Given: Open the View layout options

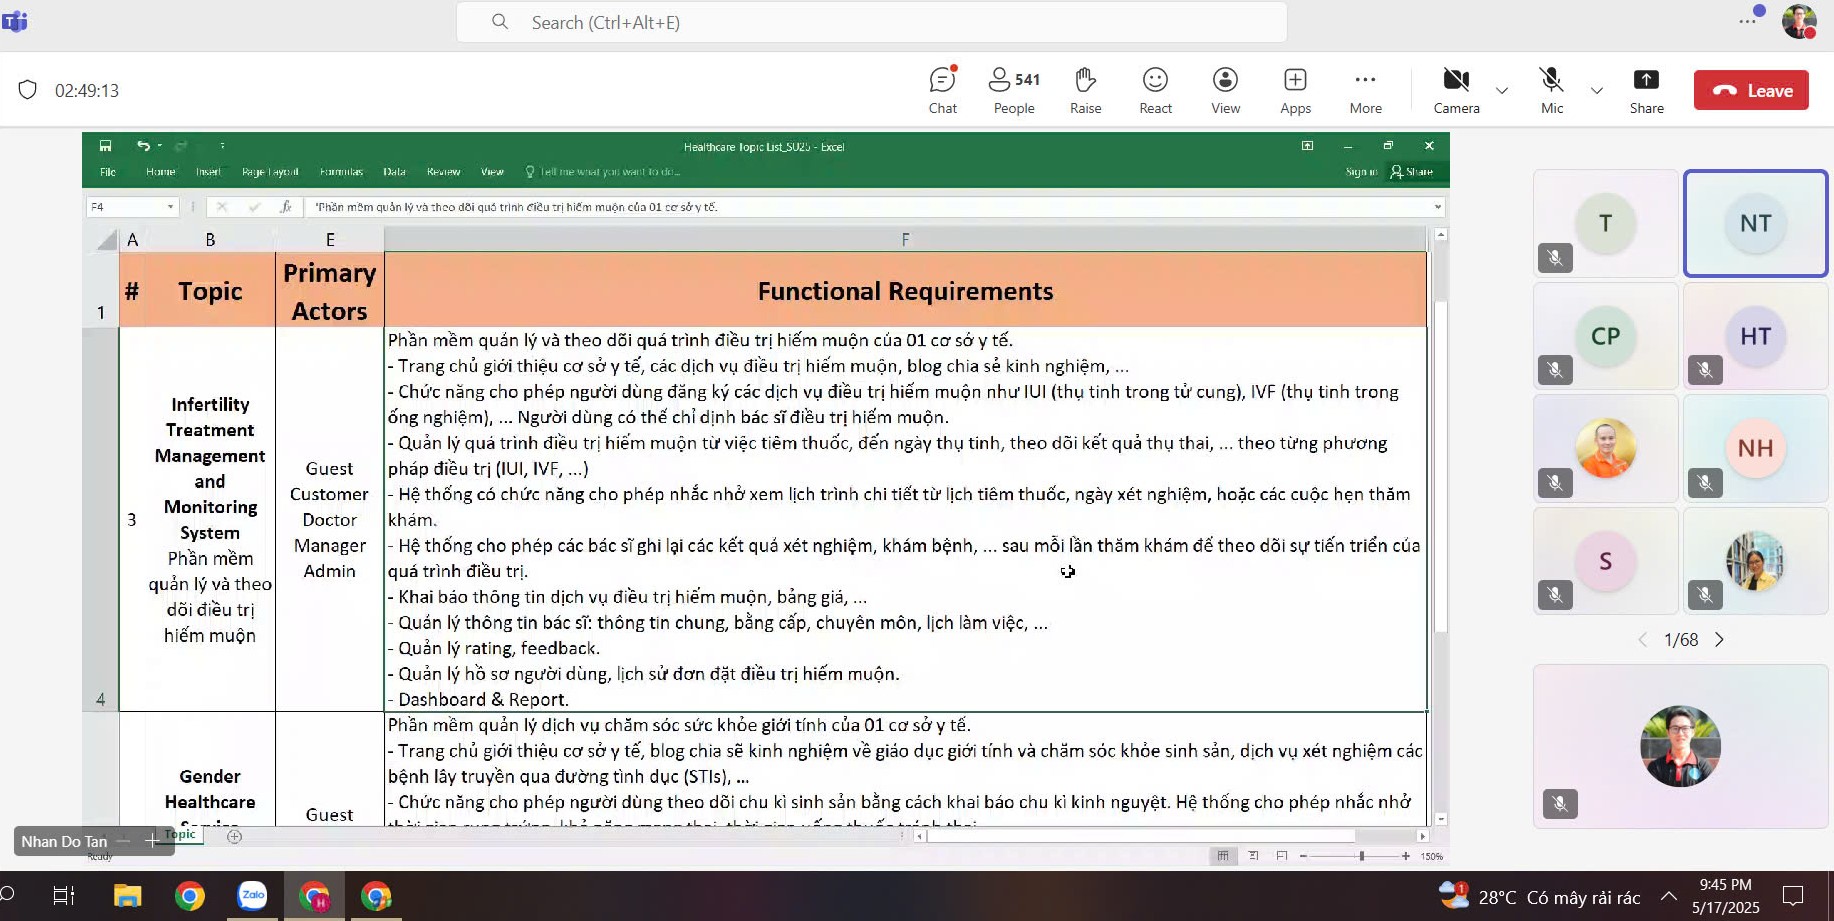Looking at the screenshot, I should [1225, 90].
